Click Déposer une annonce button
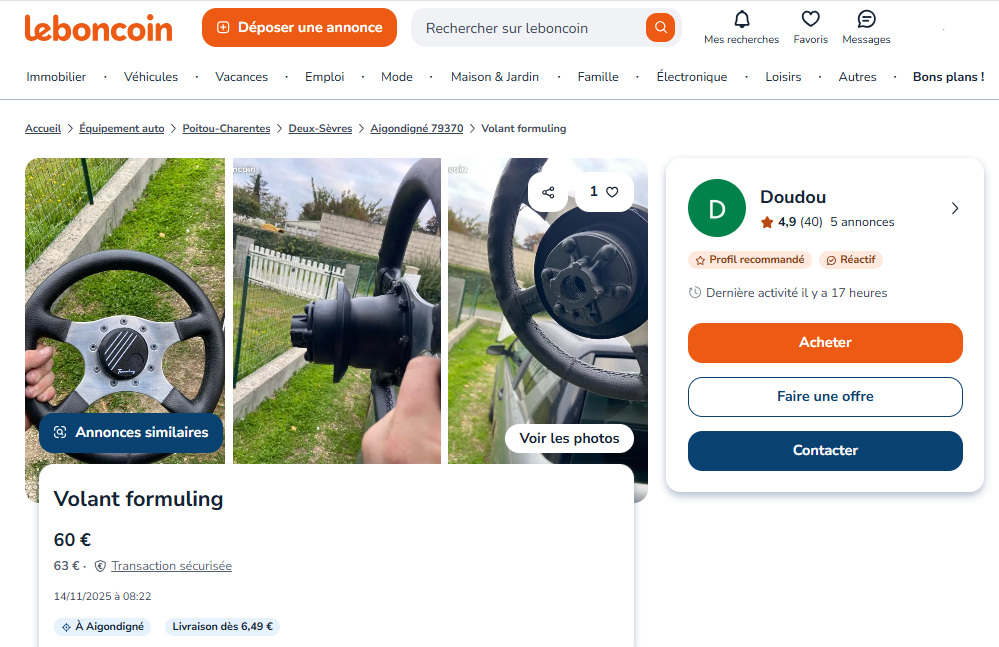Screen dimensions: 999x647 [299, 28]
